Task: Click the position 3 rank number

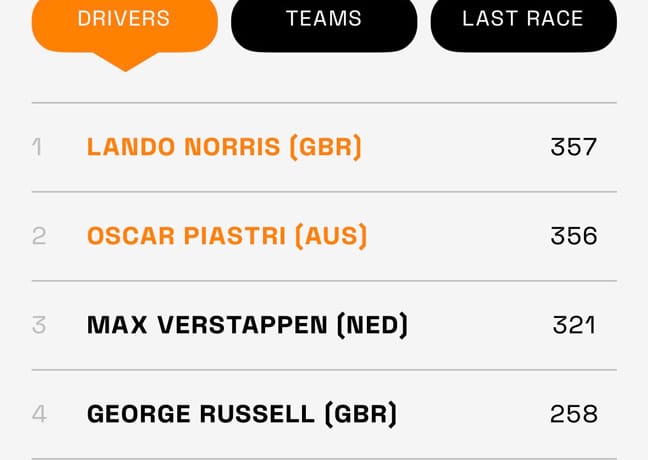Action: [39, 325]
